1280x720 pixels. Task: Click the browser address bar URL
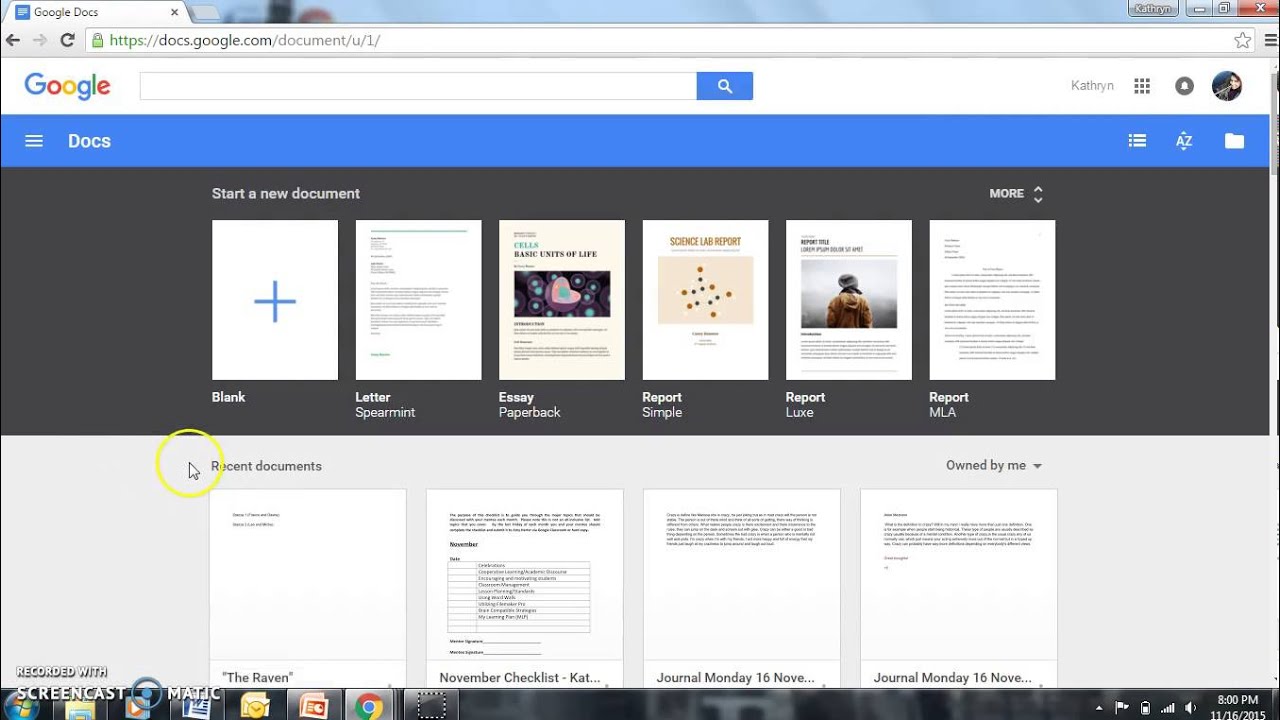click(x=244, y=41)
